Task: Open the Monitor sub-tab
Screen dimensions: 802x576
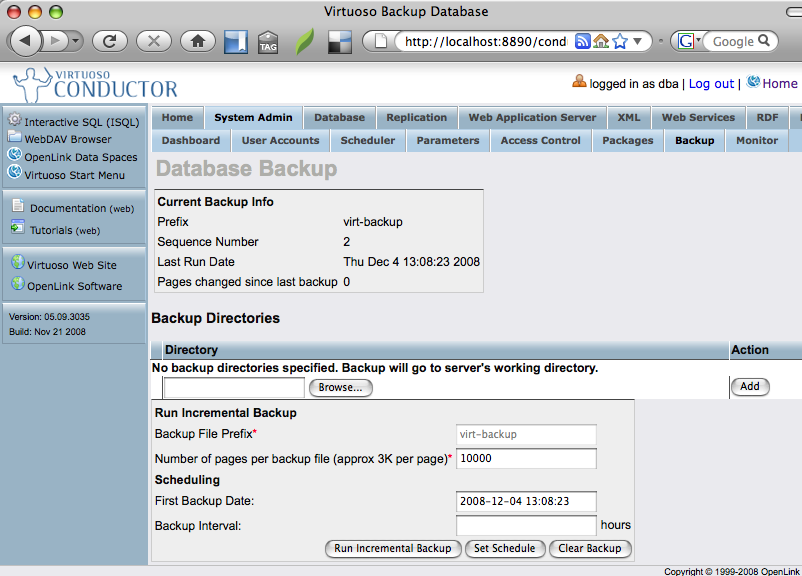Action: click(x=757, y=140)
